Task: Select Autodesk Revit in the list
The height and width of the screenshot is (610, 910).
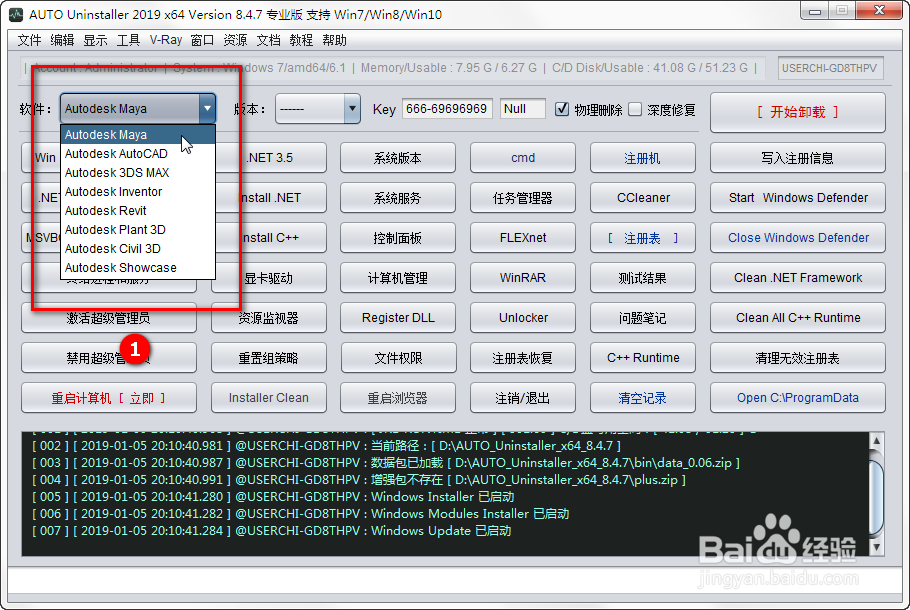Action: pos(138,211)
